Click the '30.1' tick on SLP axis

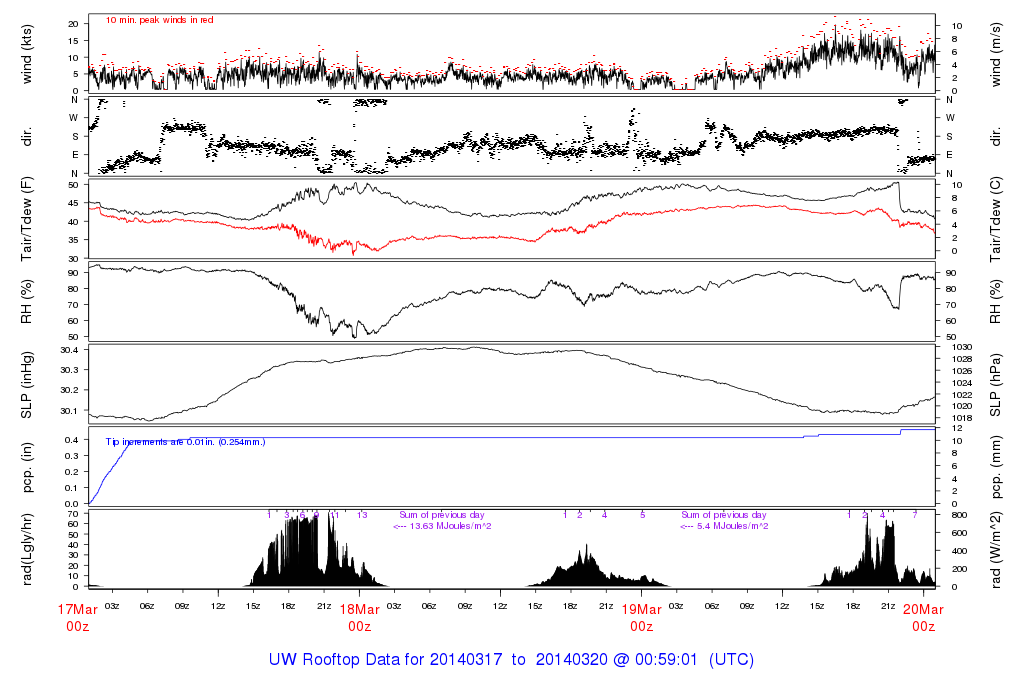[x=69, y=411]
